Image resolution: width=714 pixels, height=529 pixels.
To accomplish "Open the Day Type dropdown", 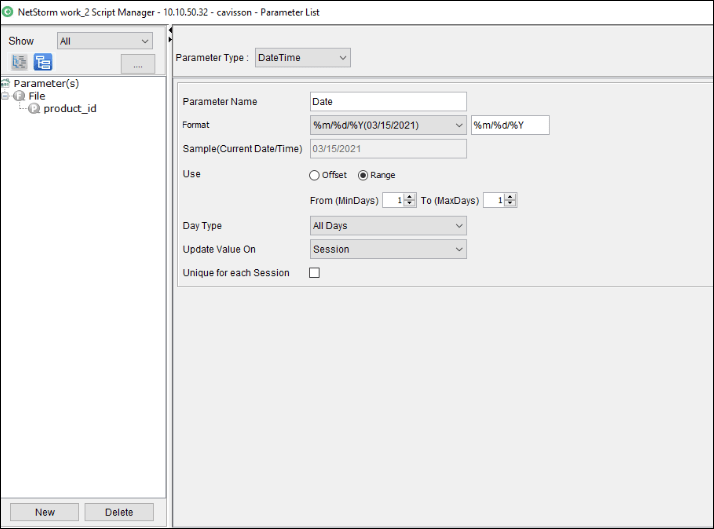I will [388, 226].
